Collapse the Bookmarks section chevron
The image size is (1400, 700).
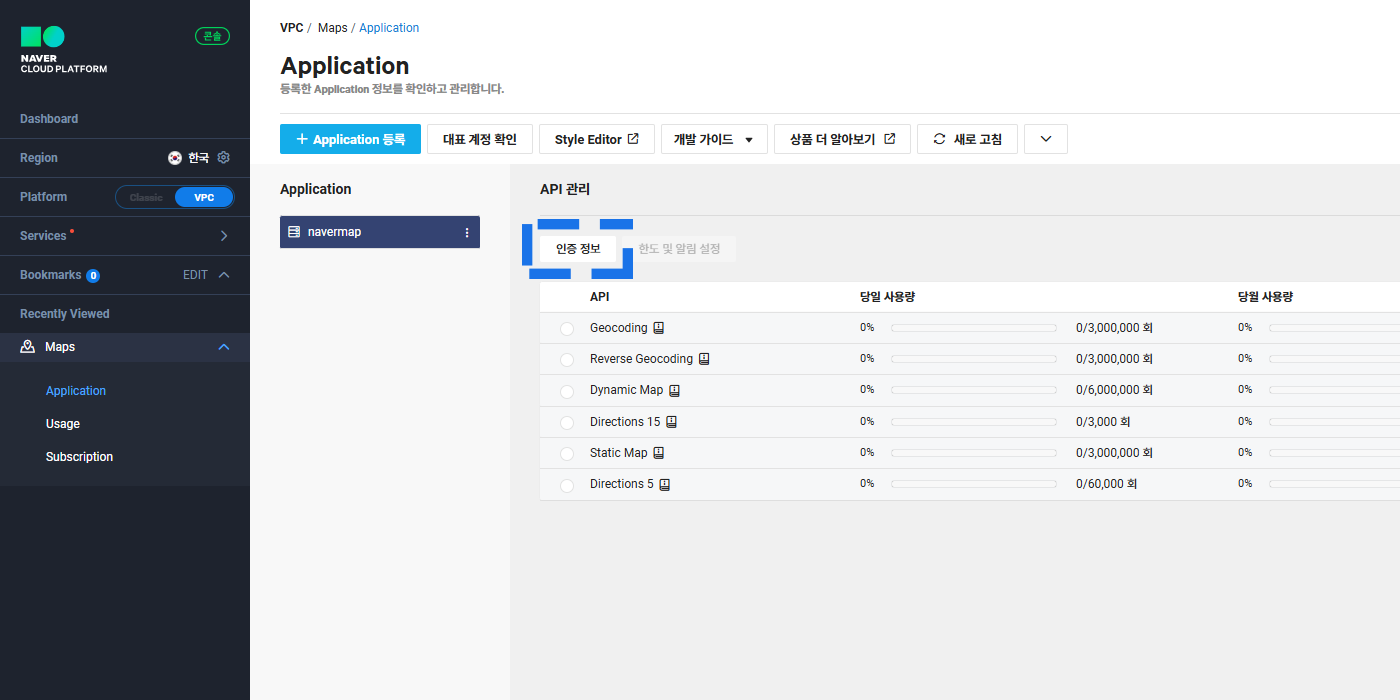(224, 275)
